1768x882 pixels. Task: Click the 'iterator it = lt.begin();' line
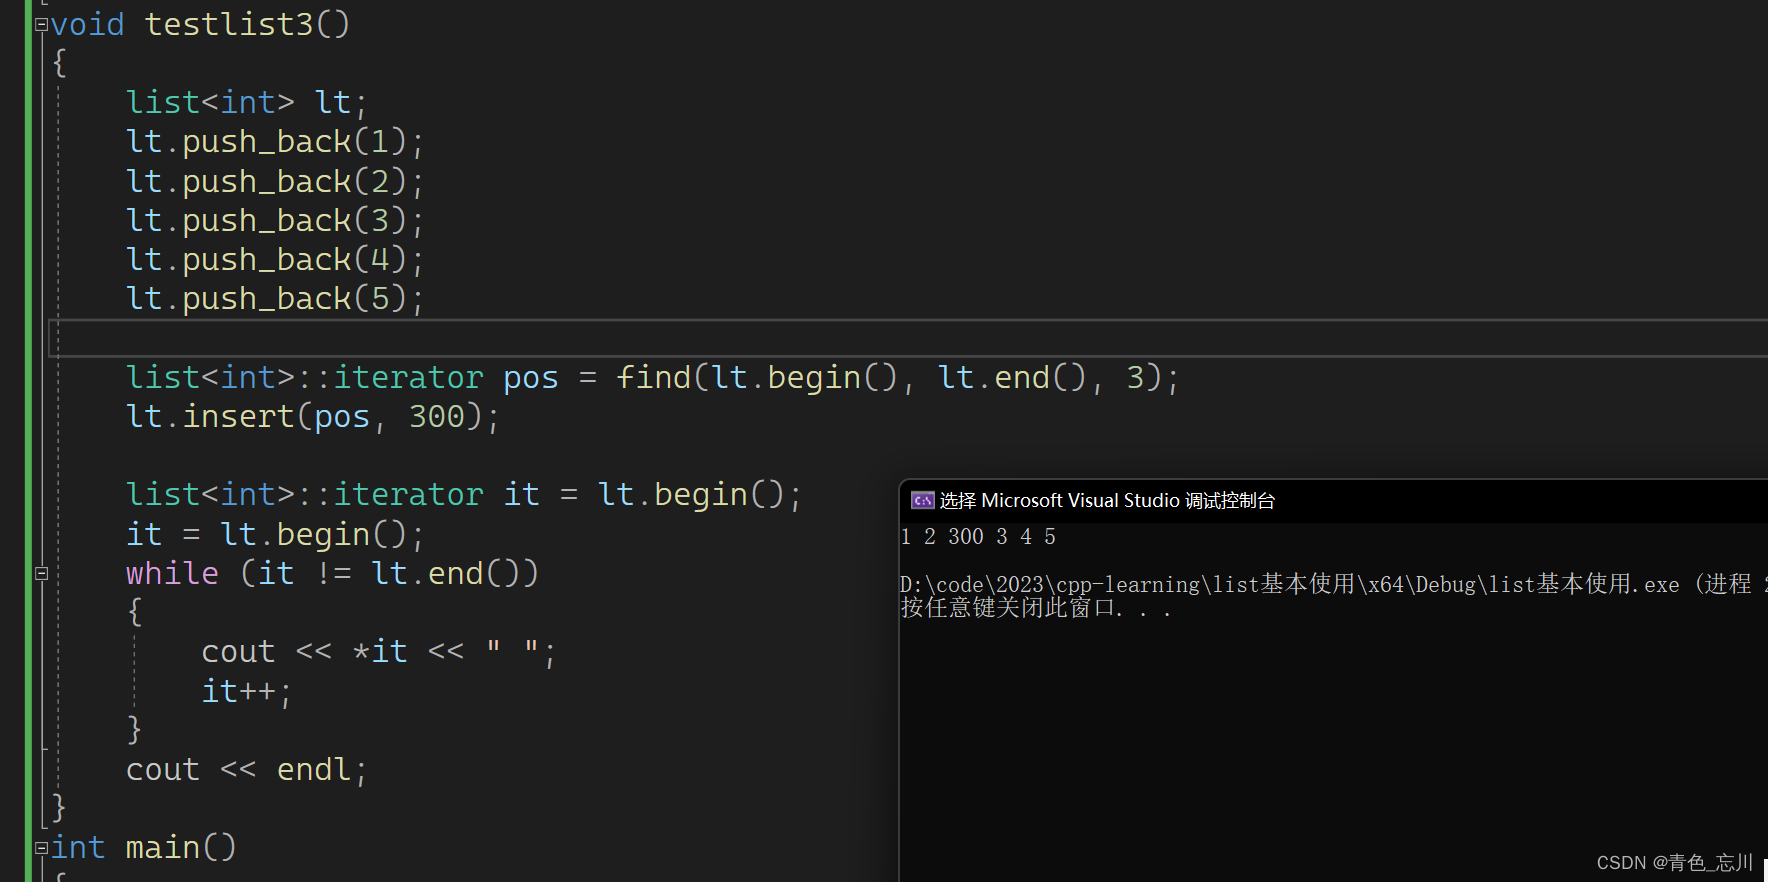pos(463,494)
